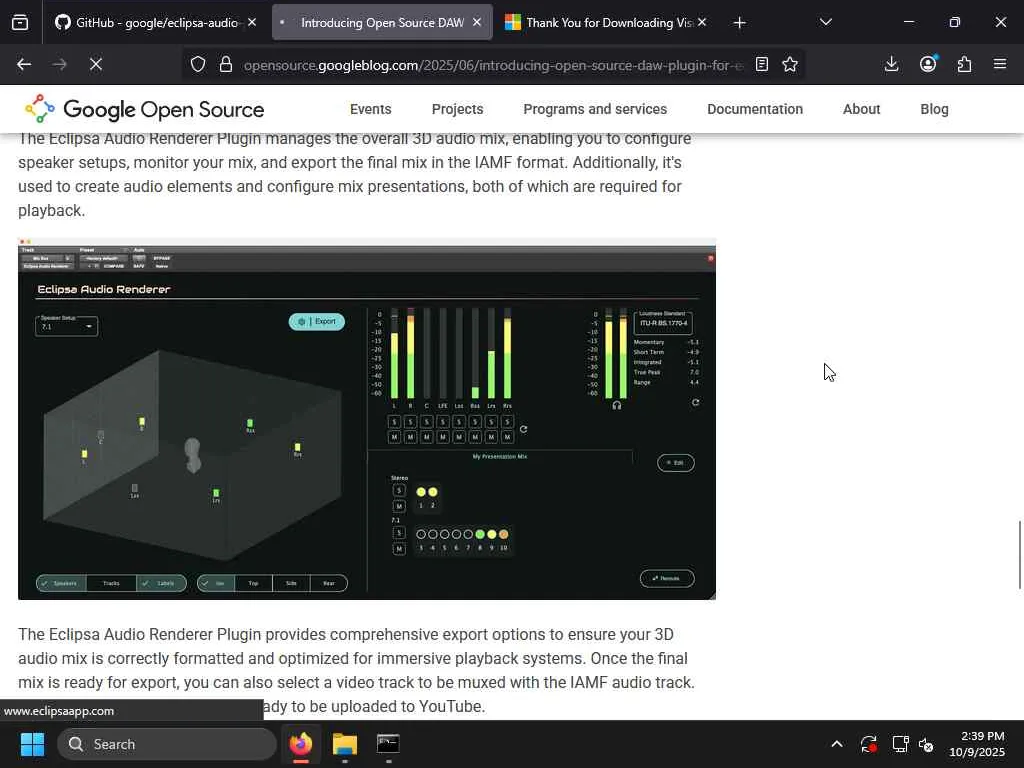The width and height of the screenshot is (1024, 768).
Task: Click the sync status tray icon
Action: (x=869, y=744)
